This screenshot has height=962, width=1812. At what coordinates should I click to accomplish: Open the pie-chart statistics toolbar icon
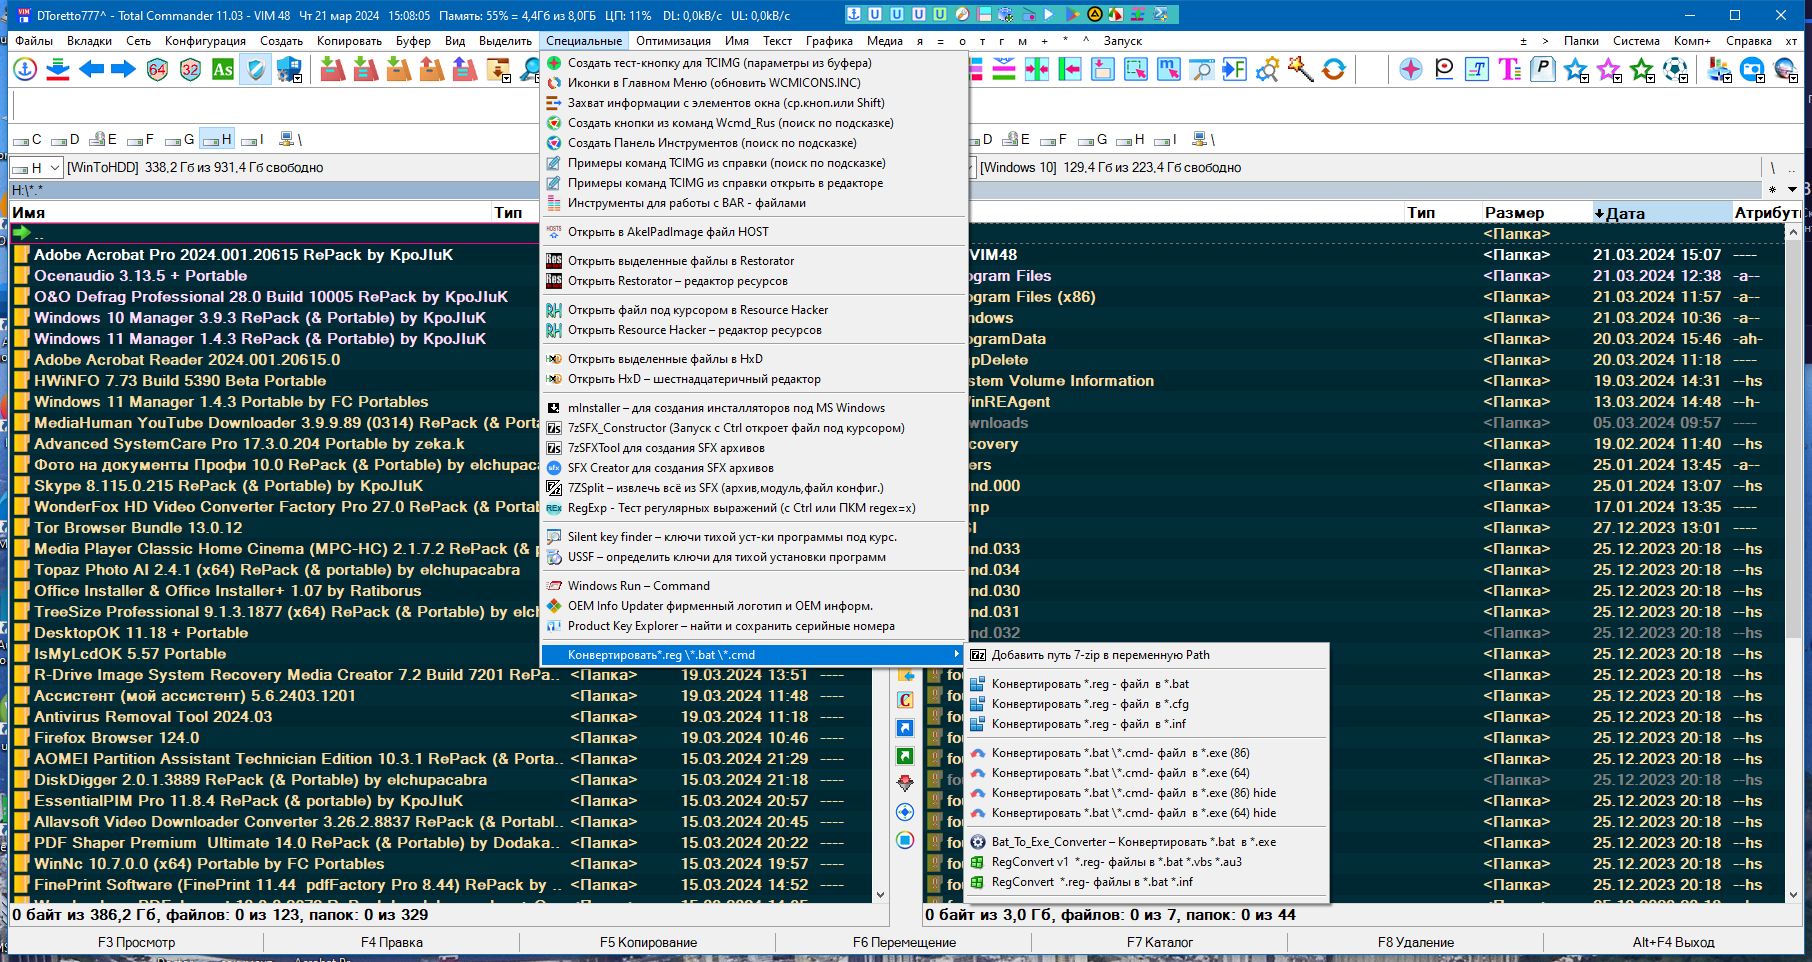[x=1718, y=68]
